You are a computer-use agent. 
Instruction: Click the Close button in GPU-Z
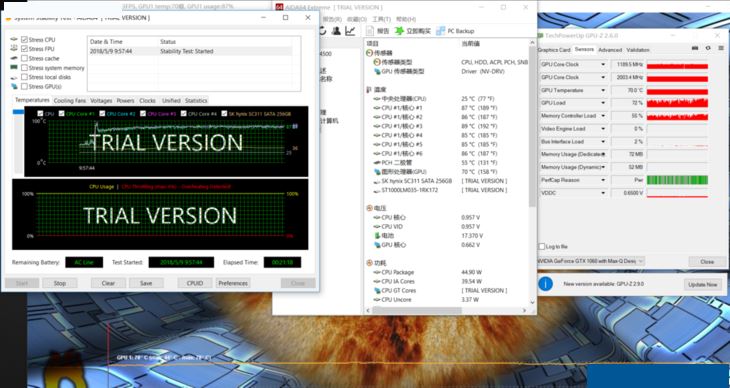[x=707, y=262]
